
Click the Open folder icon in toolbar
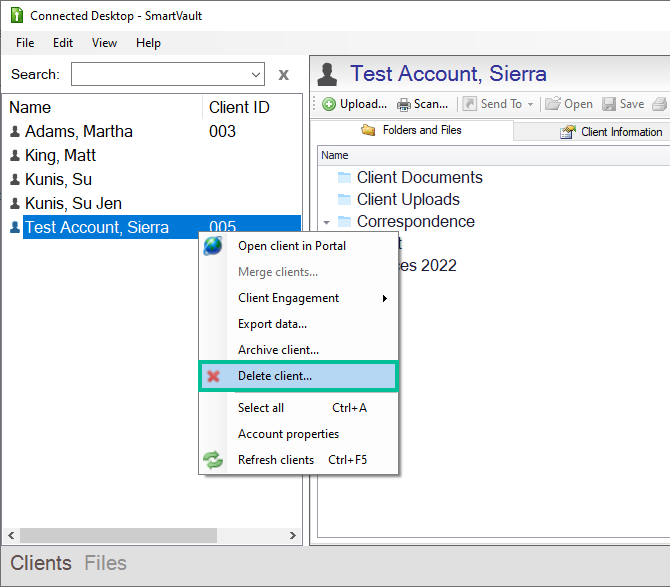(x=553, y=103)
